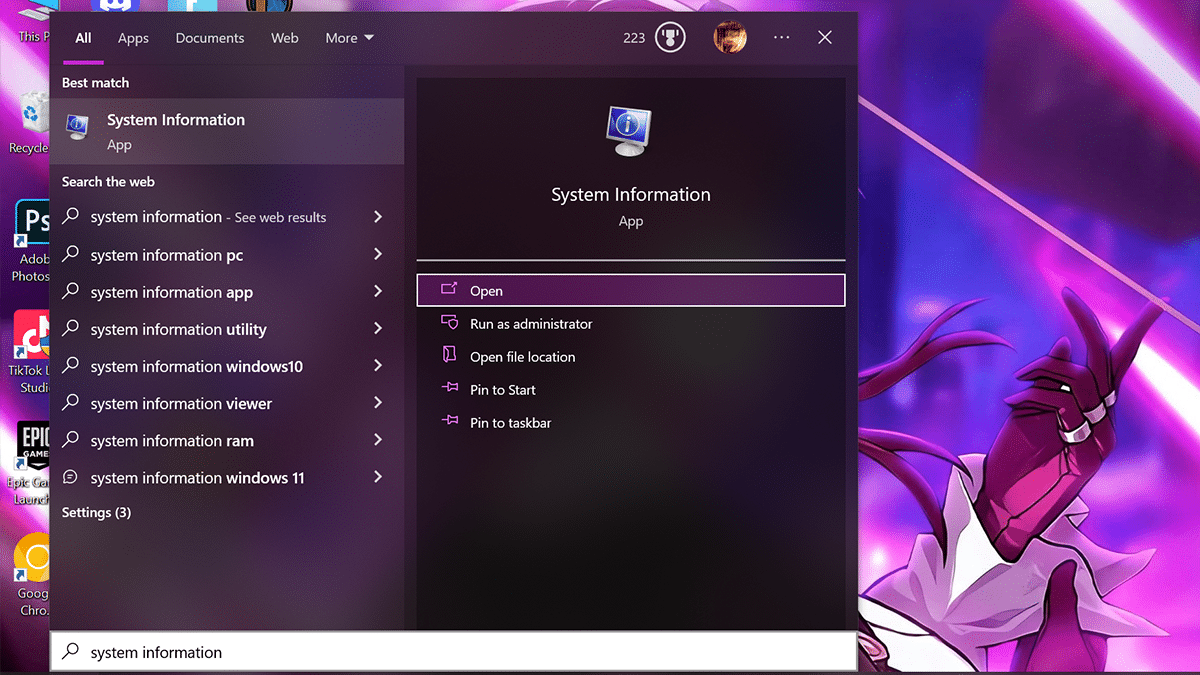The image size is (1200, 675).
Task: Click the rewards trophy badge icon
Action: click(x=669, y=38)
